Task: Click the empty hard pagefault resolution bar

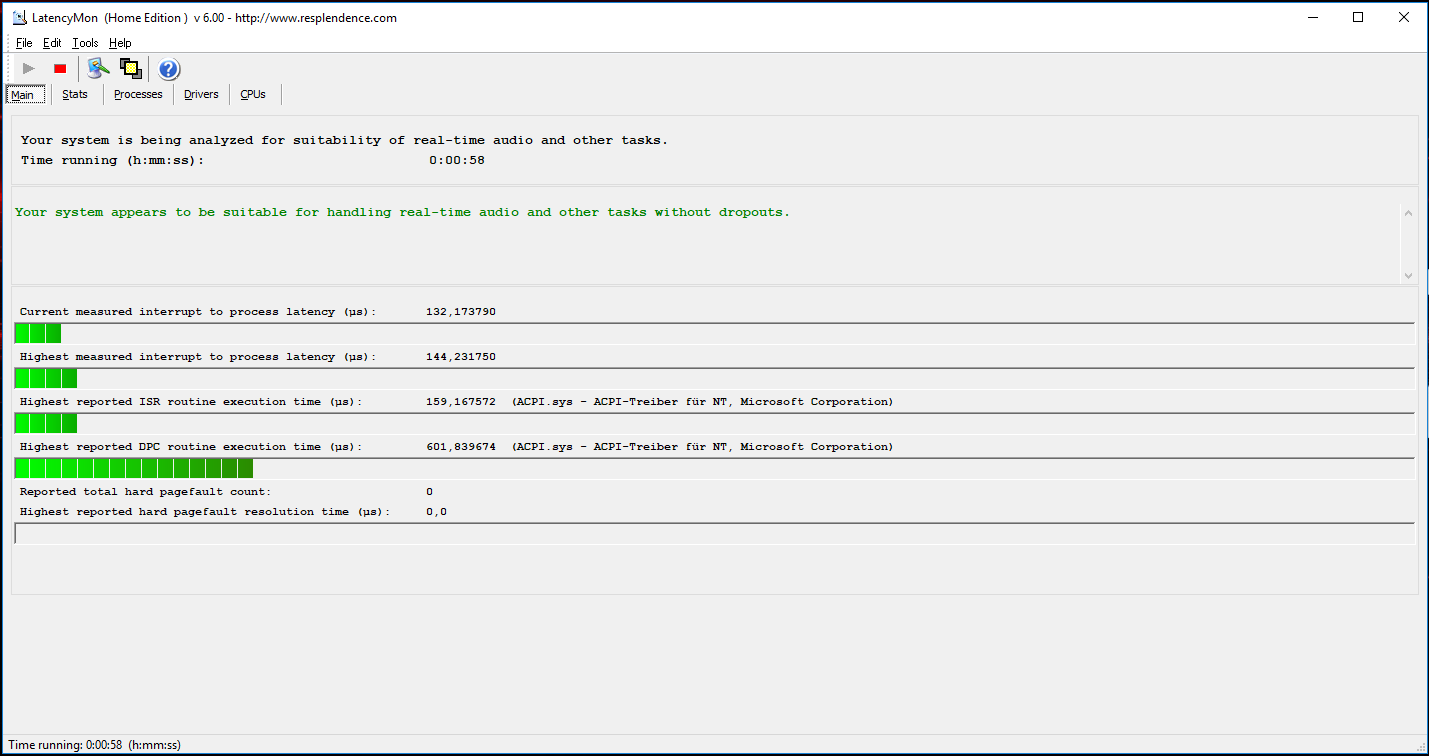Action: coord(714,534)
